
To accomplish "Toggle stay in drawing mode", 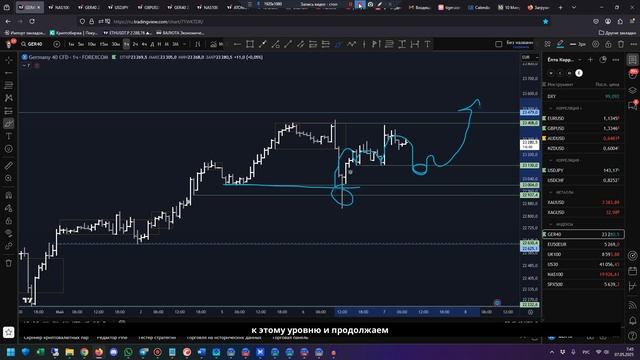I will click(x=9, y=208).
